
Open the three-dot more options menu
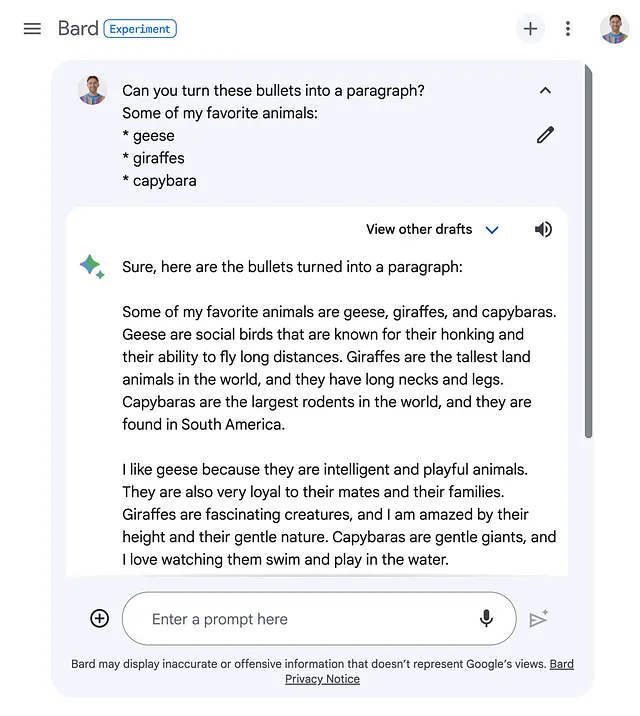567,29
